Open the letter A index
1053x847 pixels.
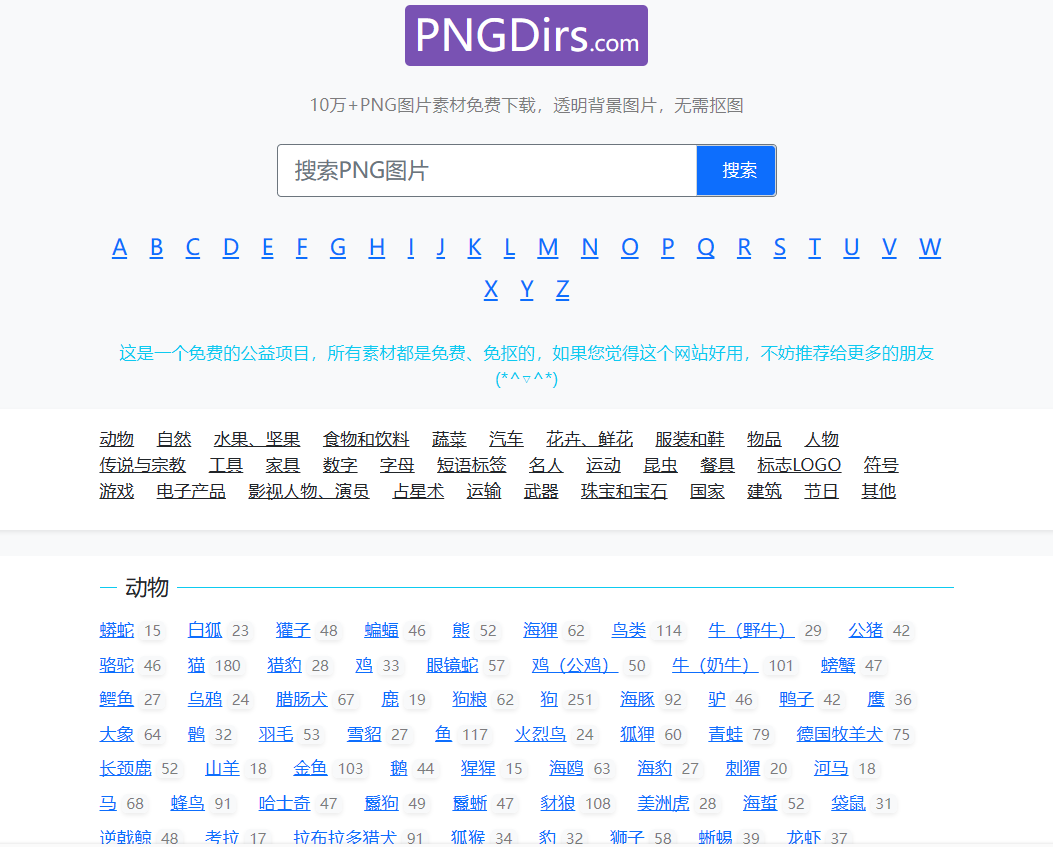tap(120, 247)
